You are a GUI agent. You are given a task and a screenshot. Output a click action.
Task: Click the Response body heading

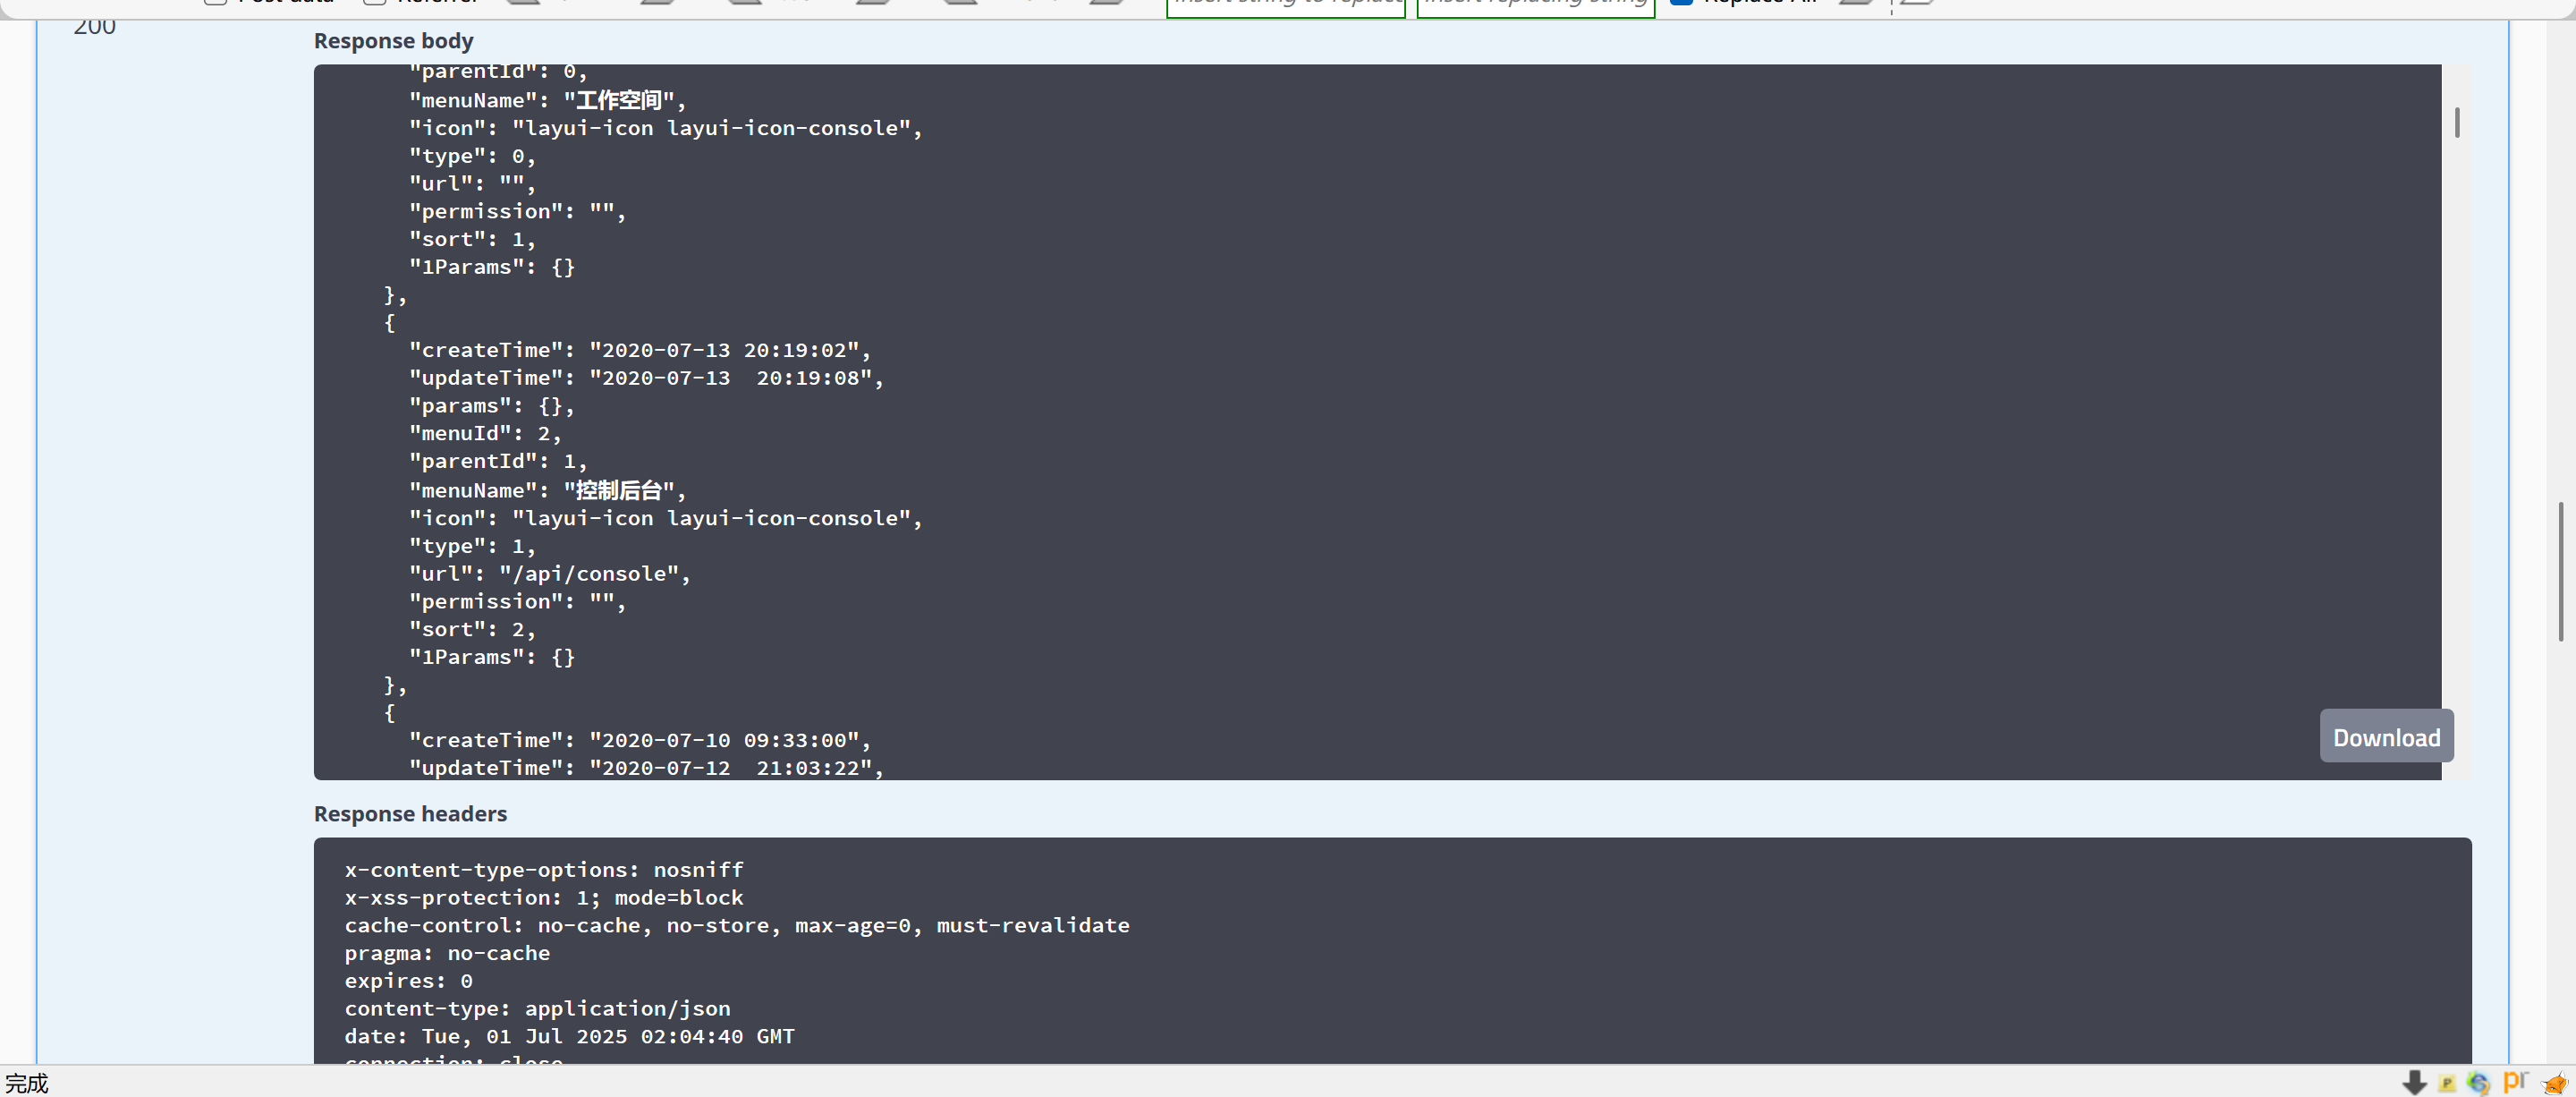393,41
